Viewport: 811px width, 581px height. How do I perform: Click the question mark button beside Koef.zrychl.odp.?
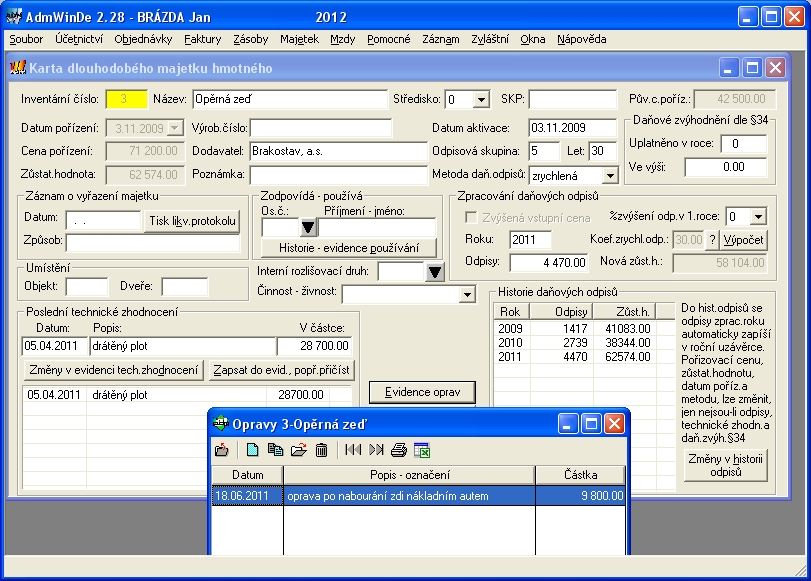click(x=712, y=240)
